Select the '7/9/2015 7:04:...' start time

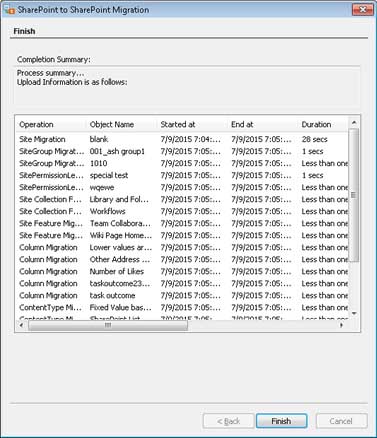click(190, 139)
